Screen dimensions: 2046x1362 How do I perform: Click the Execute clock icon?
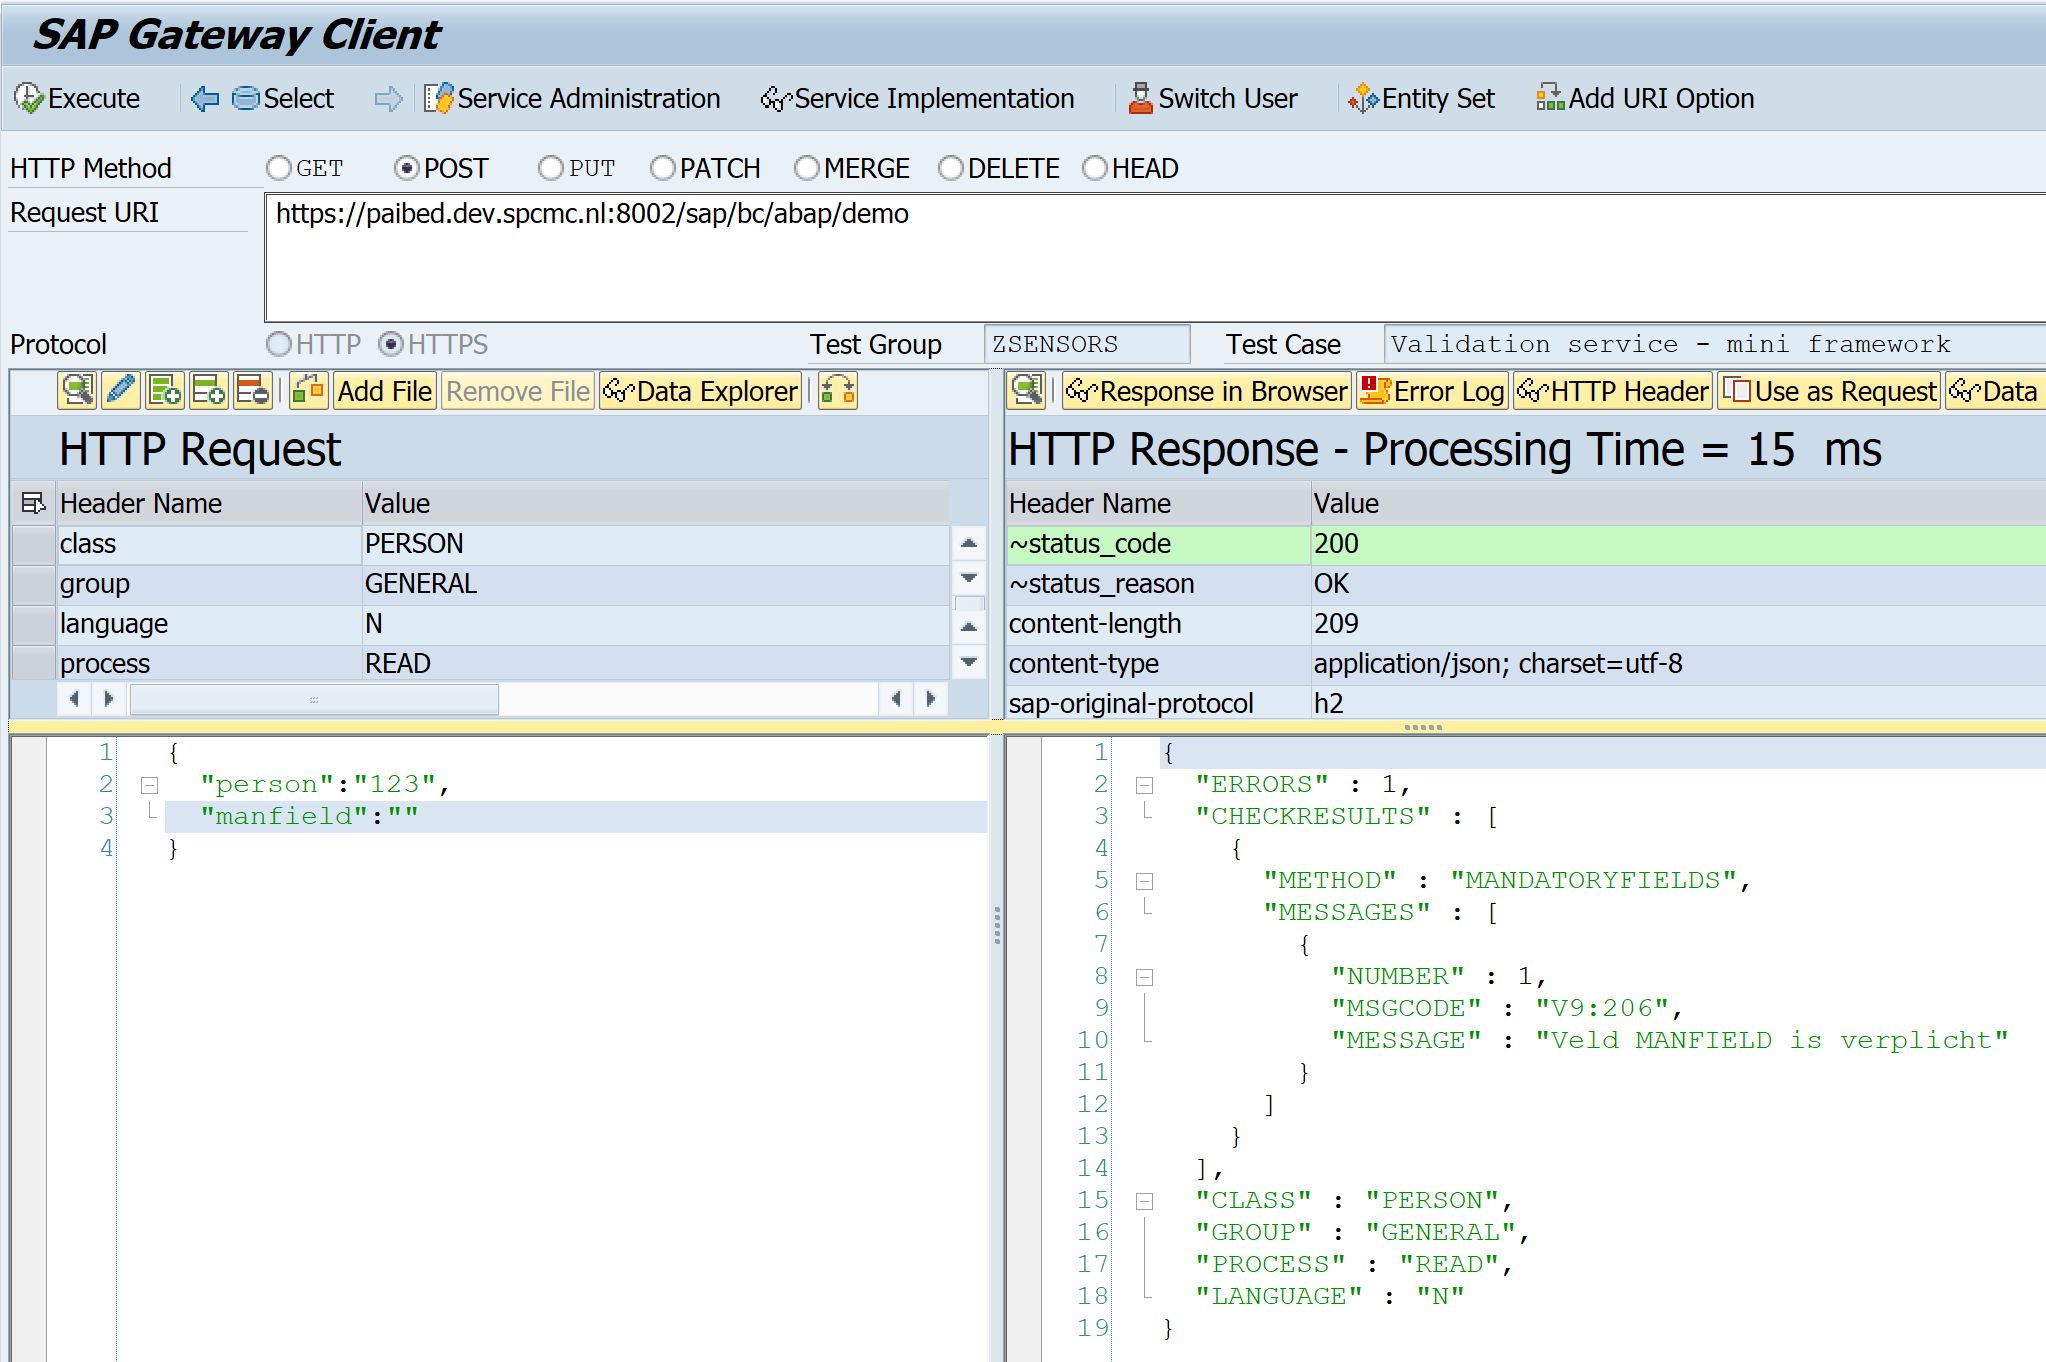coord(28,98)
